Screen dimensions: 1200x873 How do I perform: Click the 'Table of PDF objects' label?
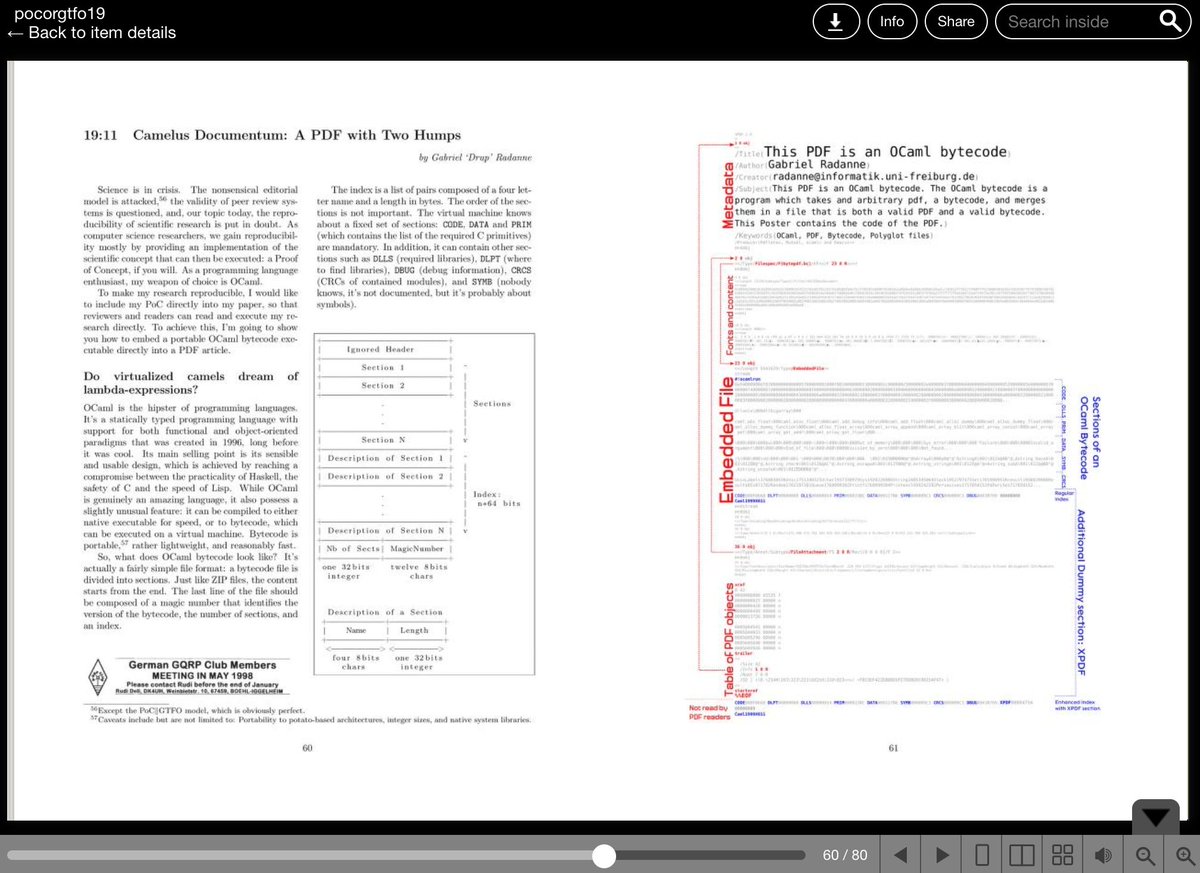point(727,638)
